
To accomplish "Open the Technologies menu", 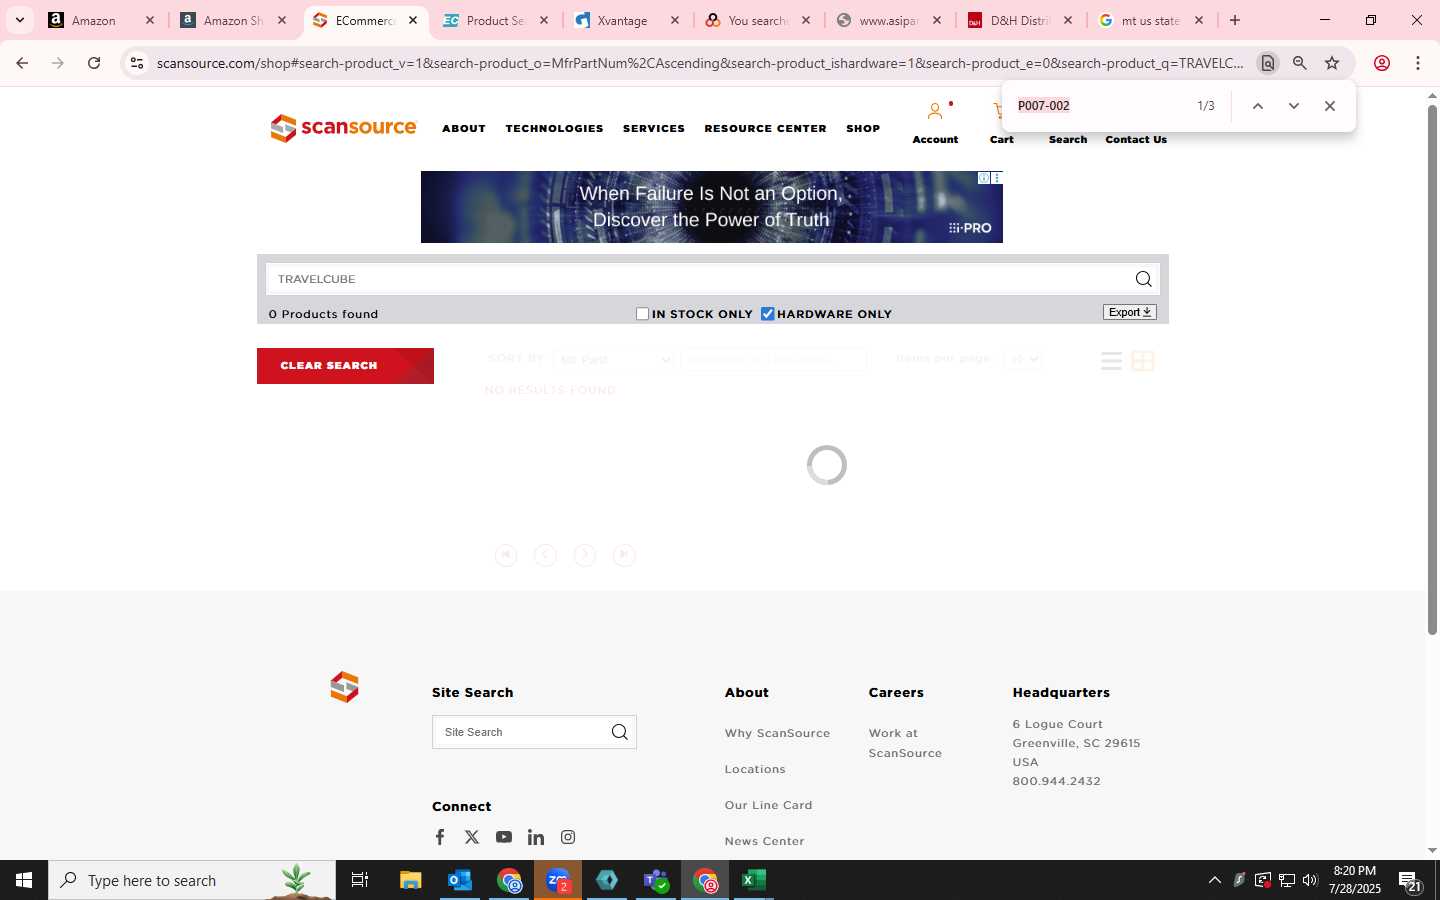I will [x=554, y=128].
